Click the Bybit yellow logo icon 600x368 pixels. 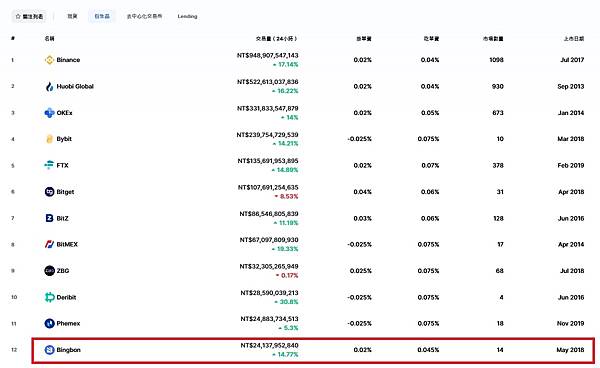click(x=49, y=139)
